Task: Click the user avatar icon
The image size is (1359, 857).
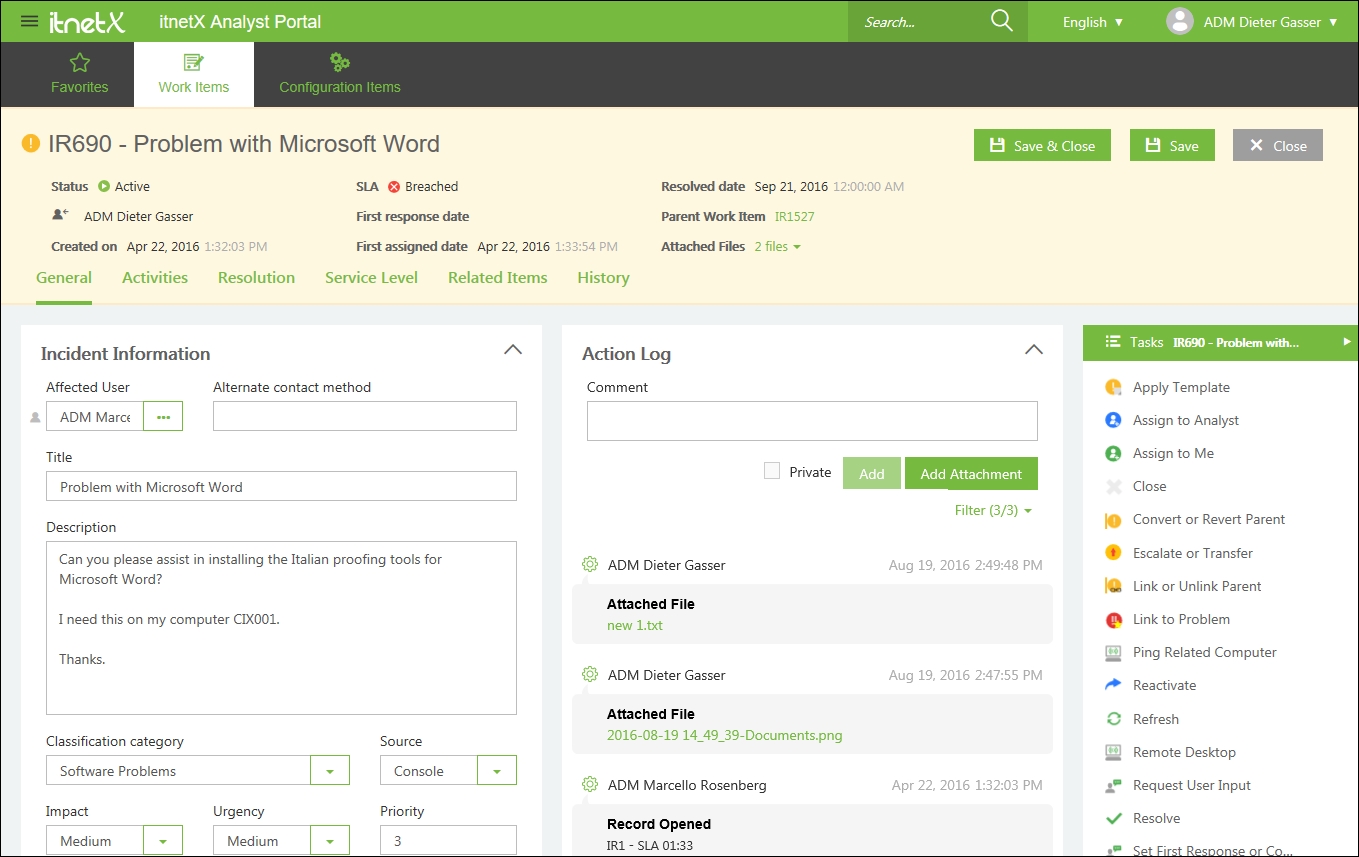Action: 1180,21
